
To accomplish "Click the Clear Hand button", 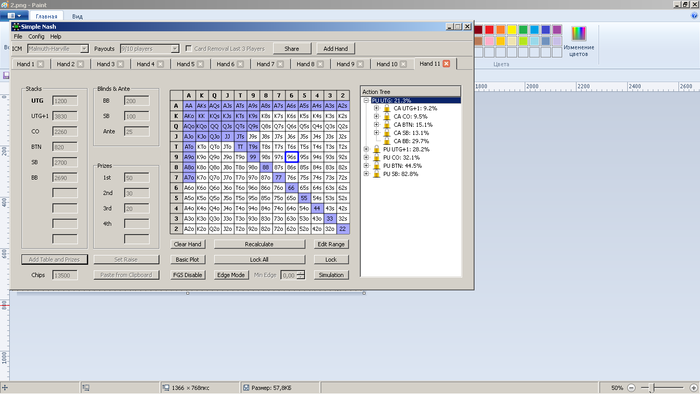I will point(188,244).
